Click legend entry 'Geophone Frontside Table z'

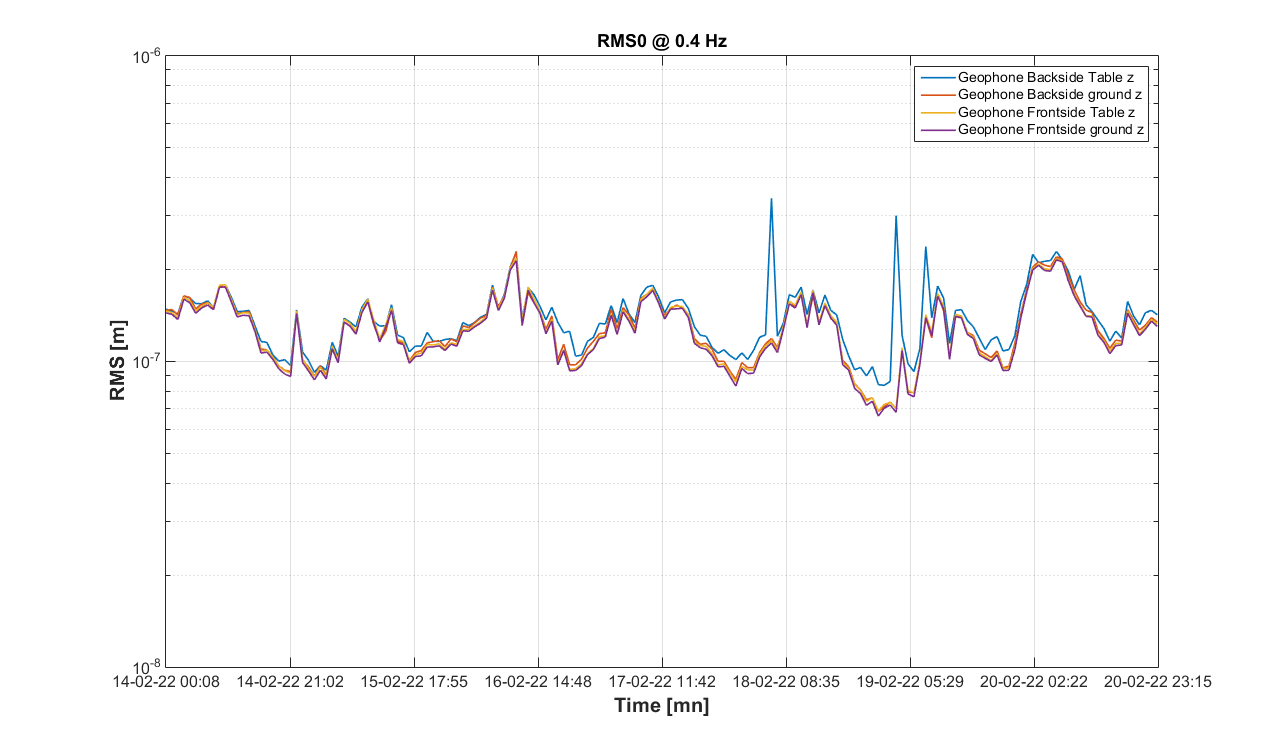tap(1046, 112)
